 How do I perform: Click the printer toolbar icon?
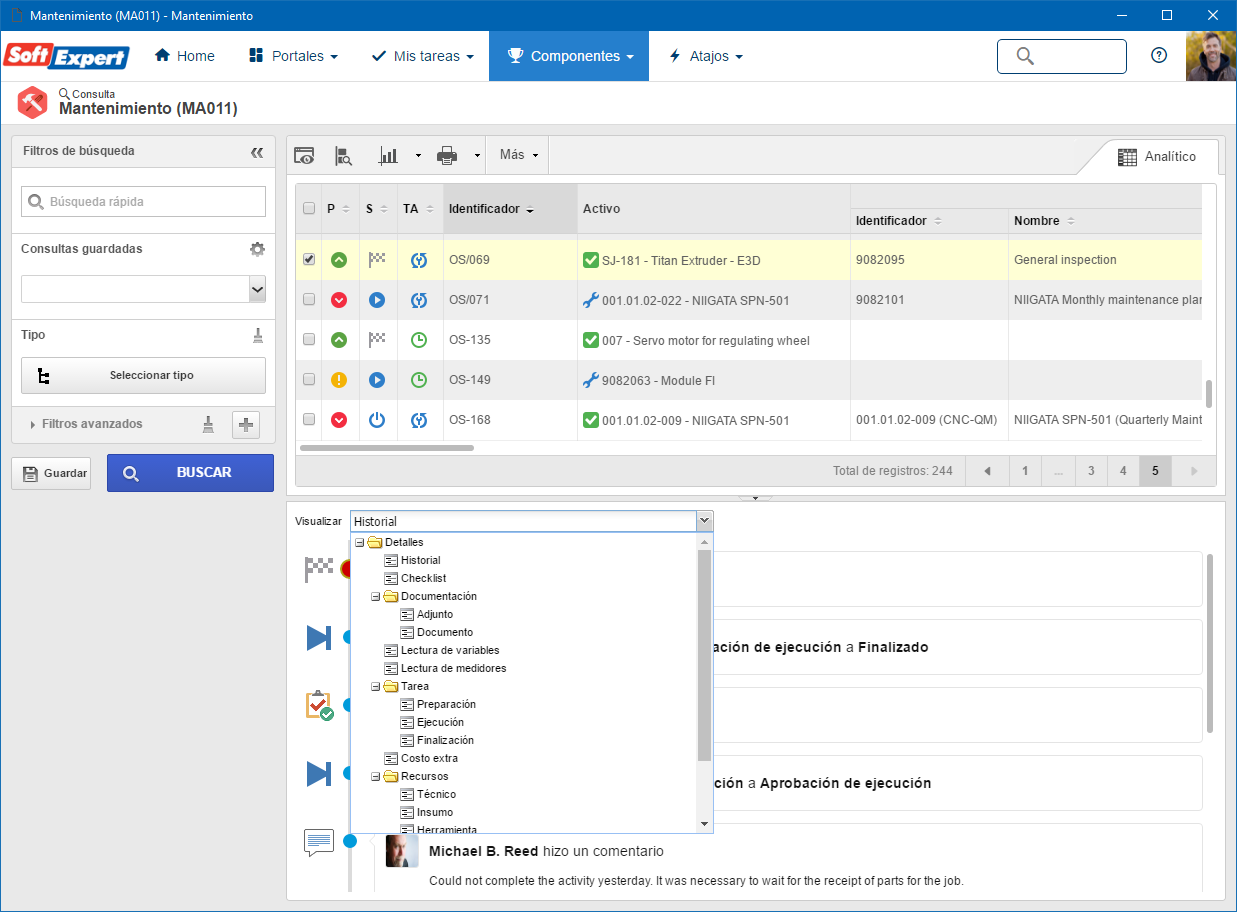click(x=447, y=155)
